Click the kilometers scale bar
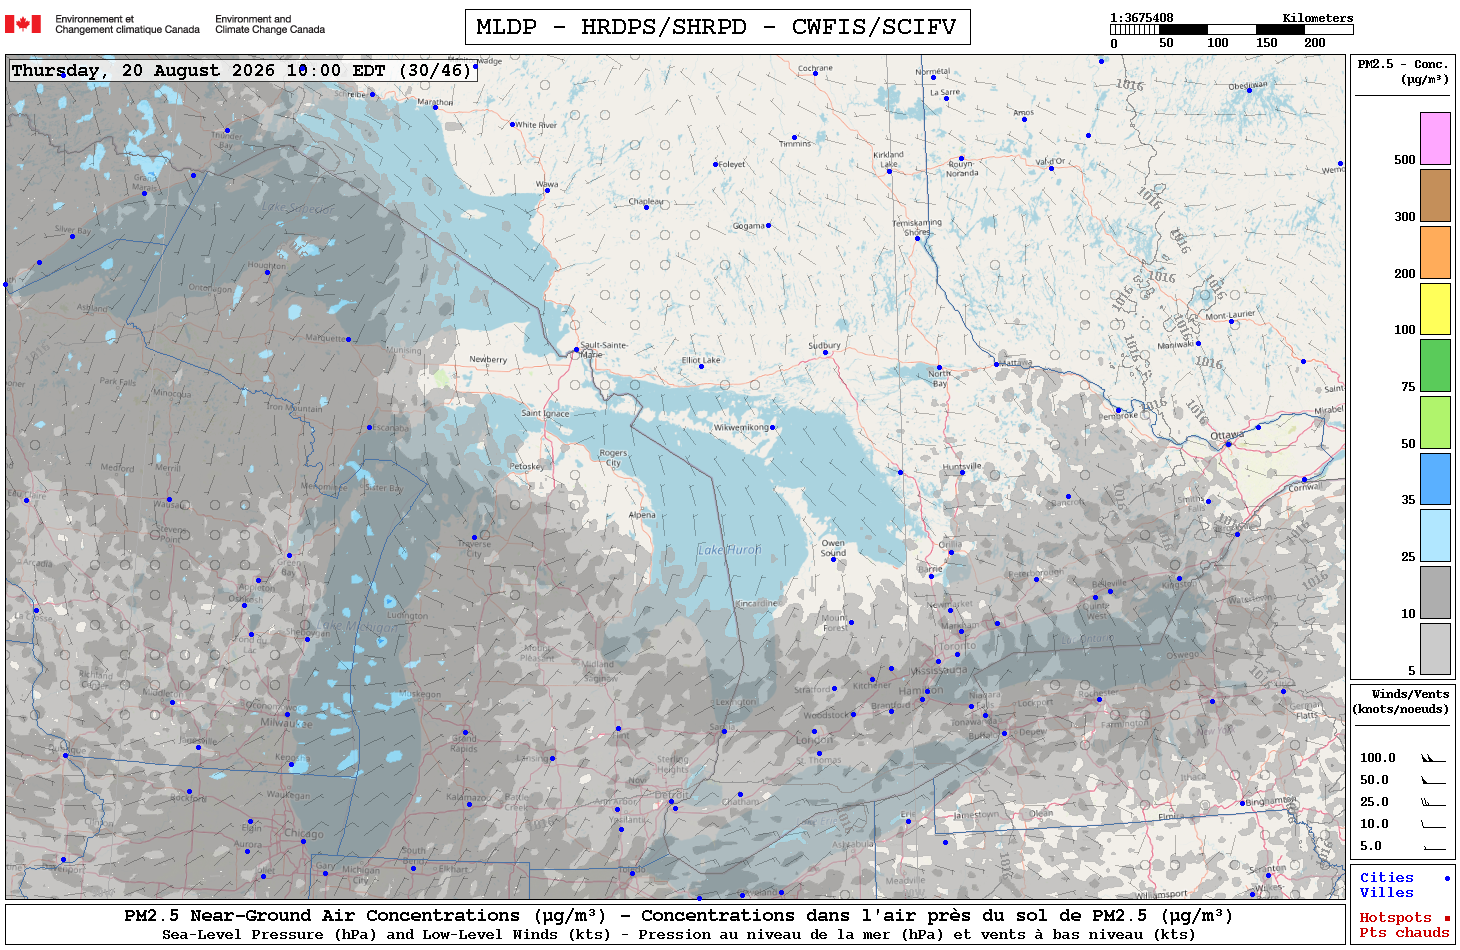This screenshot has width=1460, height=950. click(x=1231, y=30)
